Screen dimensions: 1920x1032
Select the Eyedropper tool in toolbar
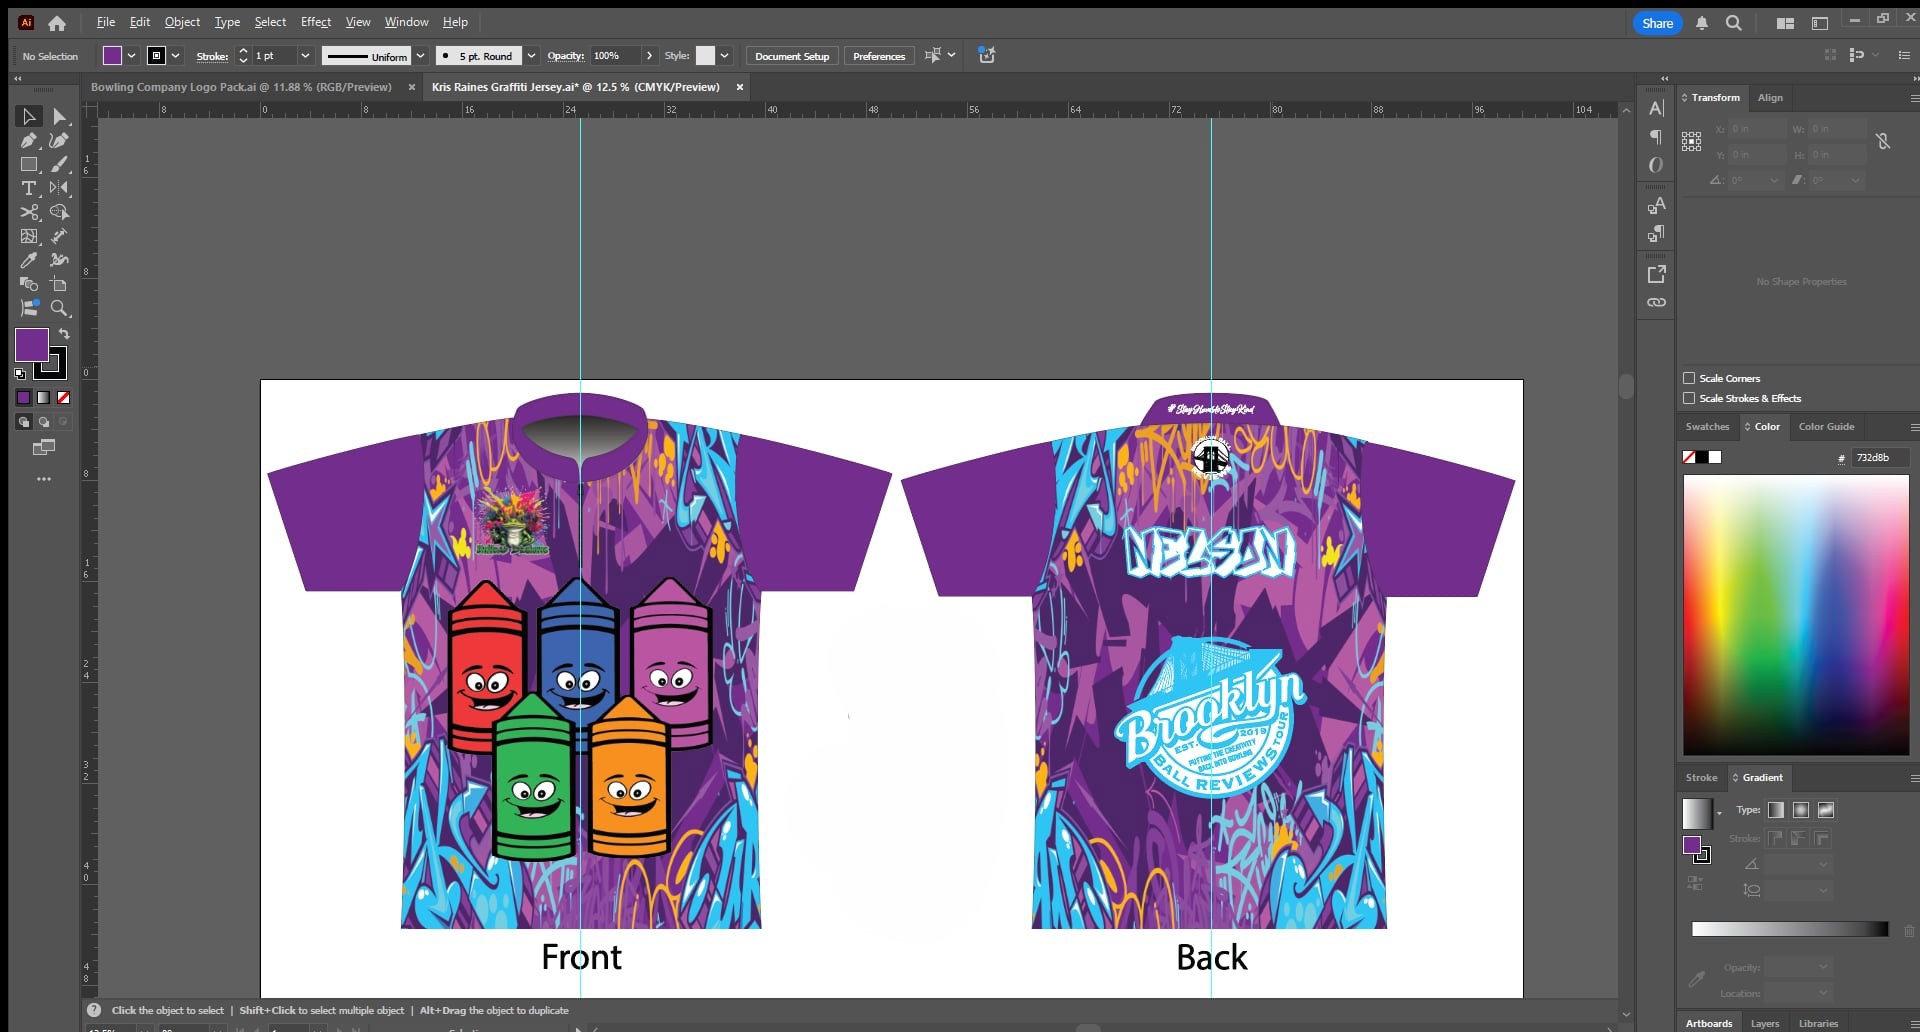pyautogui.click(x=29, y=260)
